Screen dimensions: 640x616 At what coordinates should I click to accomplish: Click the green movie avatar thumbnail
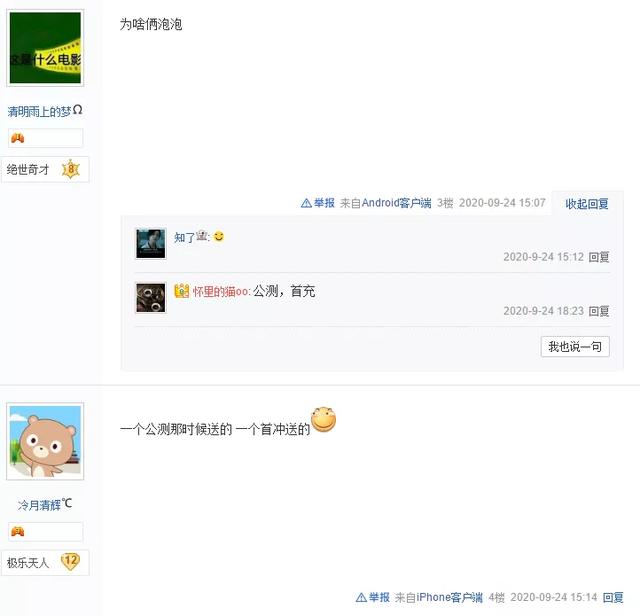pyautogui.click(x=45, y=48)
